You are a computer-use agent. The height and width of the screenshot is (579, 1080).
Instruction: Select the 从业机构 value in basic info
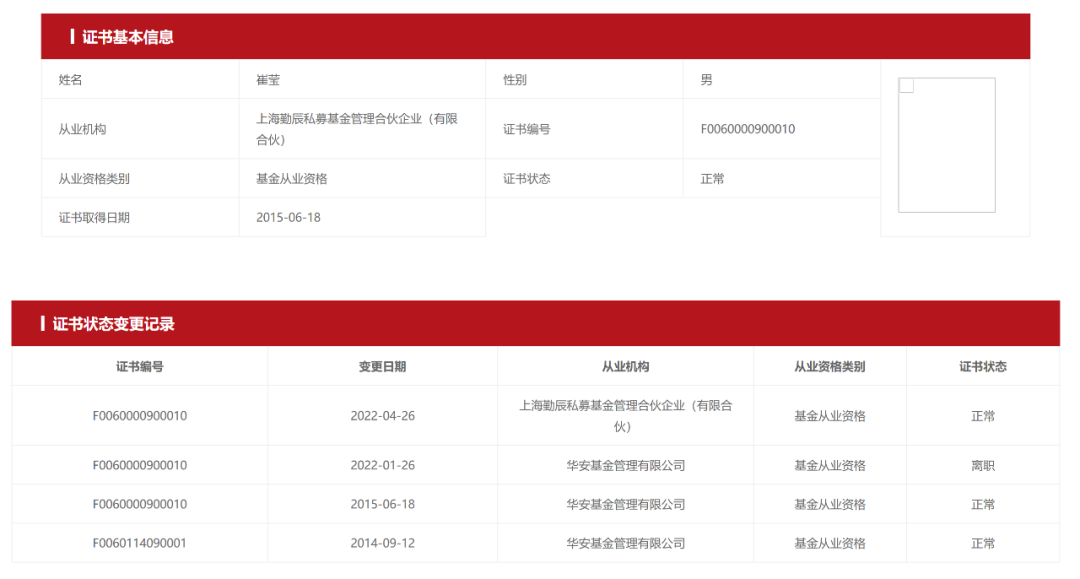pos(357,129)
